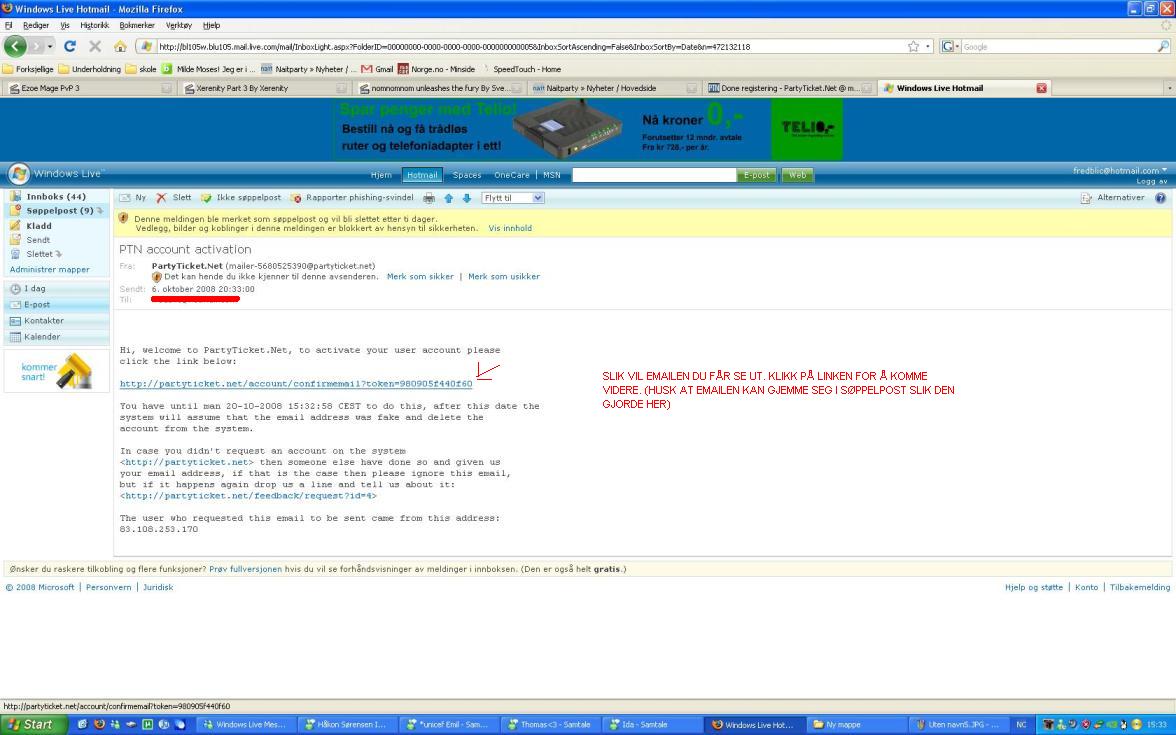This screenshot has height=735, width=1176.
Task: Switch to Done registering - PartyTicket.Net tab
Action: click(790, 88)
